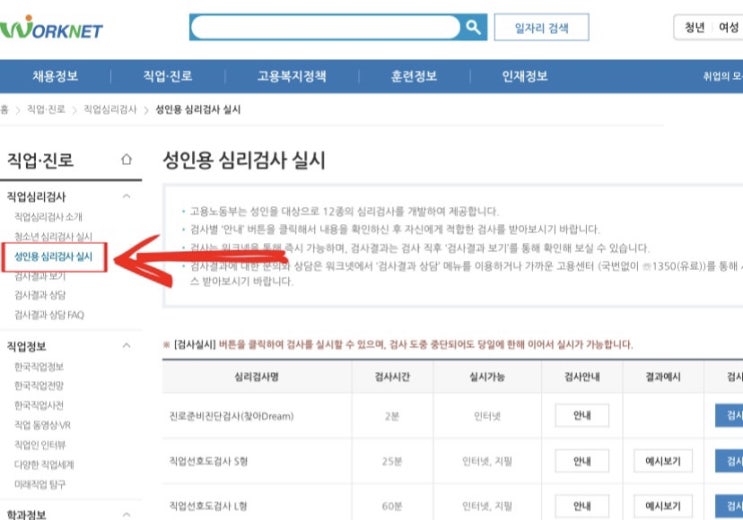This screenshot has width=743, height=520.
Task: Open the 직업·진로 menu
Action: [x=168, y=76]
